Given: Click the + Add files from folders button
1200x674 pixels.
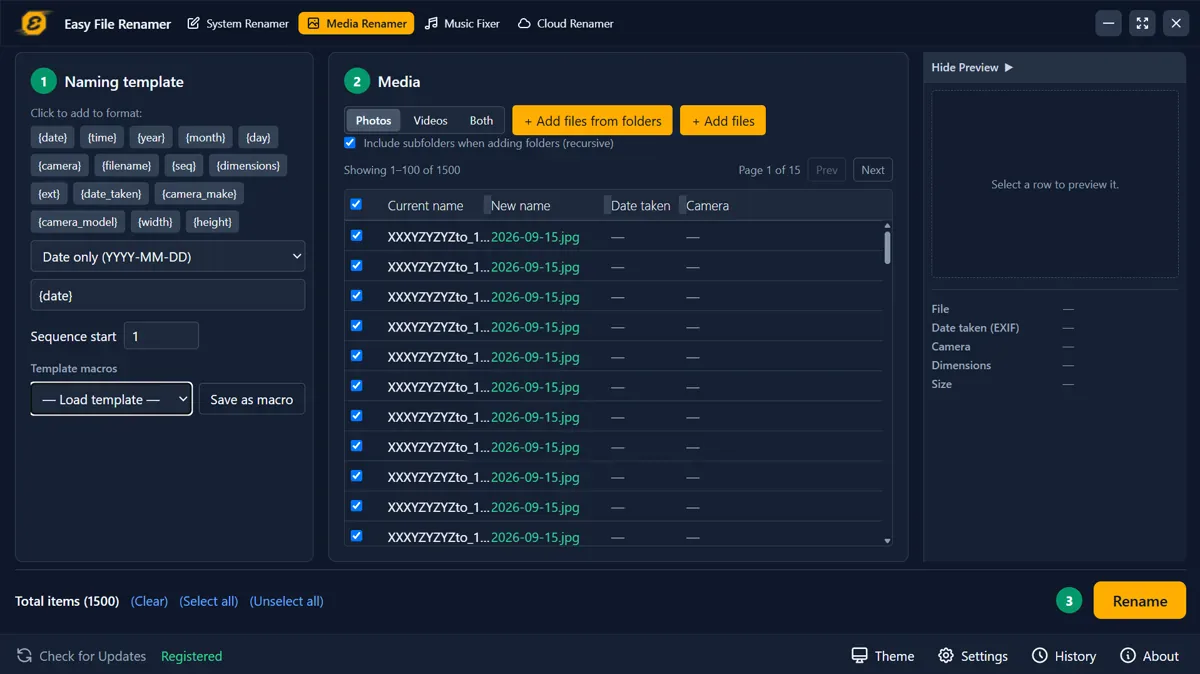Looking at the screenshot, I should click(593, 121).
